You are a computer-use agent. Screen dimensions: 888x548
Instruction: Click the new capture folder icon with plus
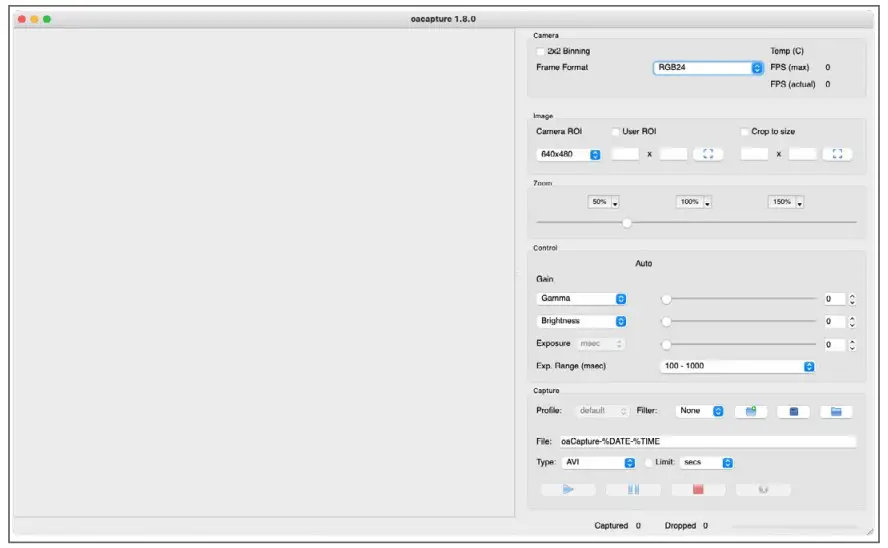750,411
